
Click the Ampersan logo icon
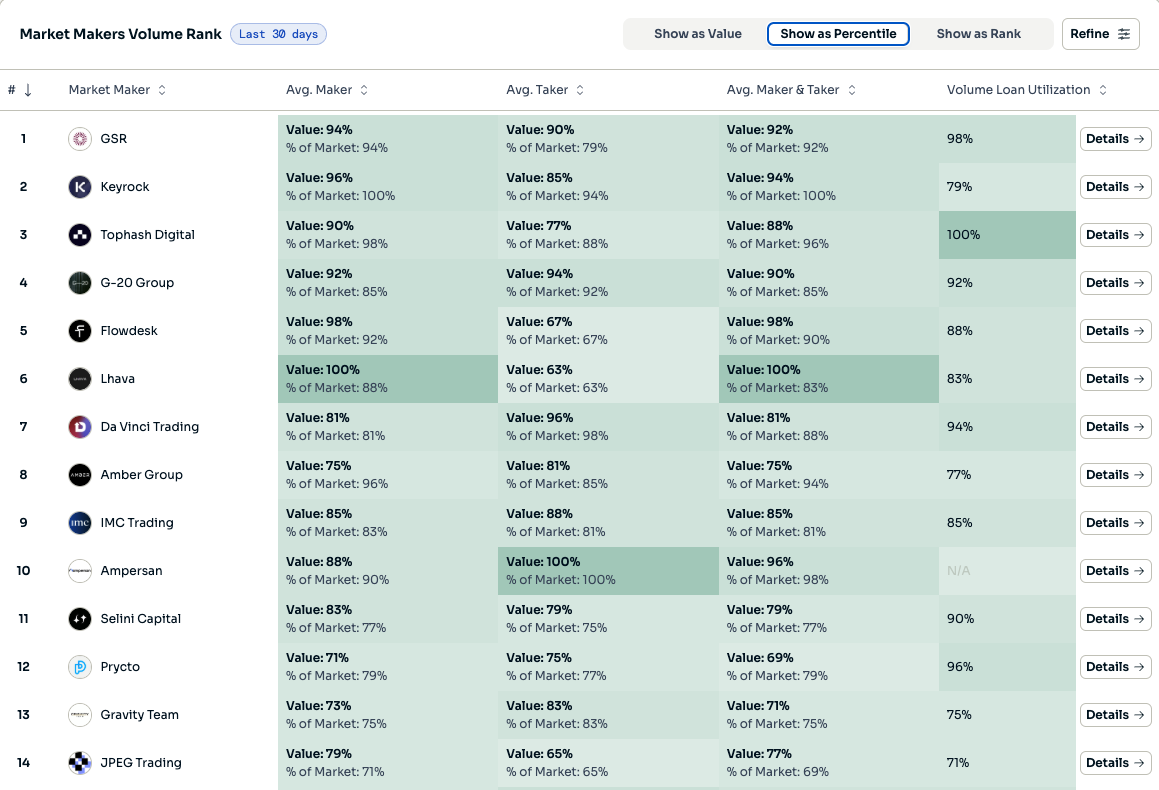tap(80, 571)
